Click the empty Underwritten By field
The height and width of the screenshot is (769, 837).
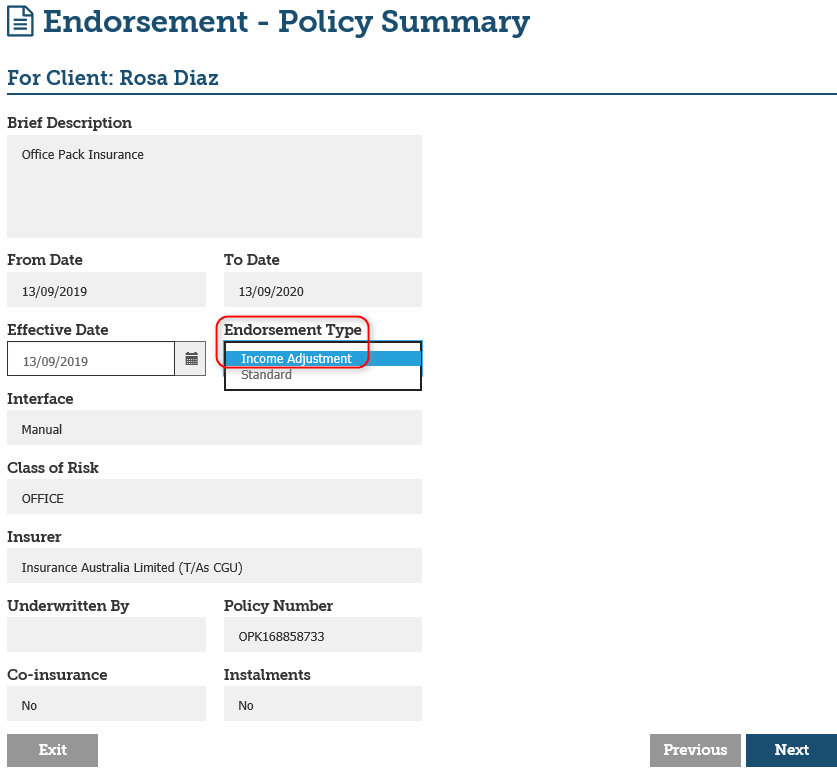(106, 635)
